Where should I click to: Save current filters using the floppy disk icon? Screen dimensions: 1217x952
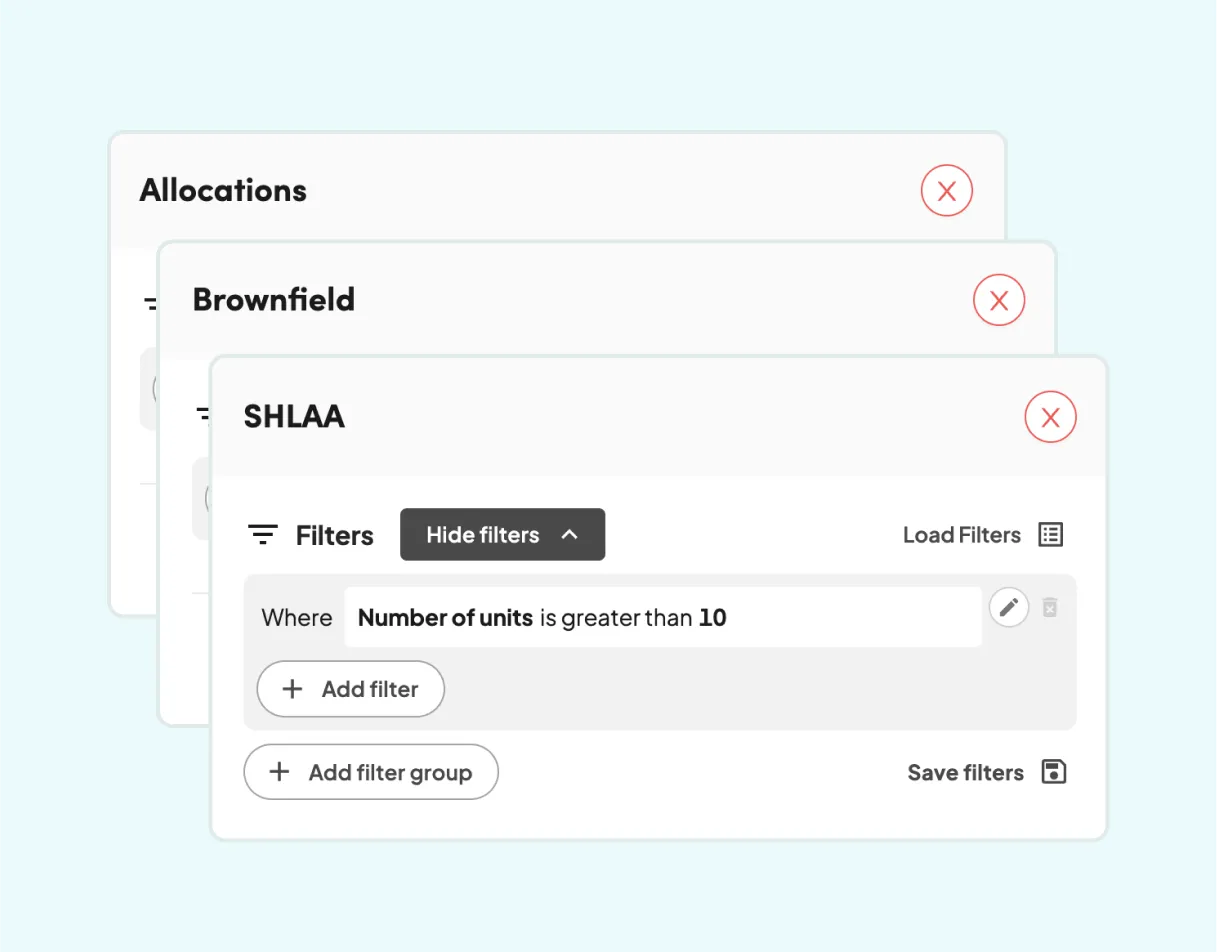[1054, 771]
